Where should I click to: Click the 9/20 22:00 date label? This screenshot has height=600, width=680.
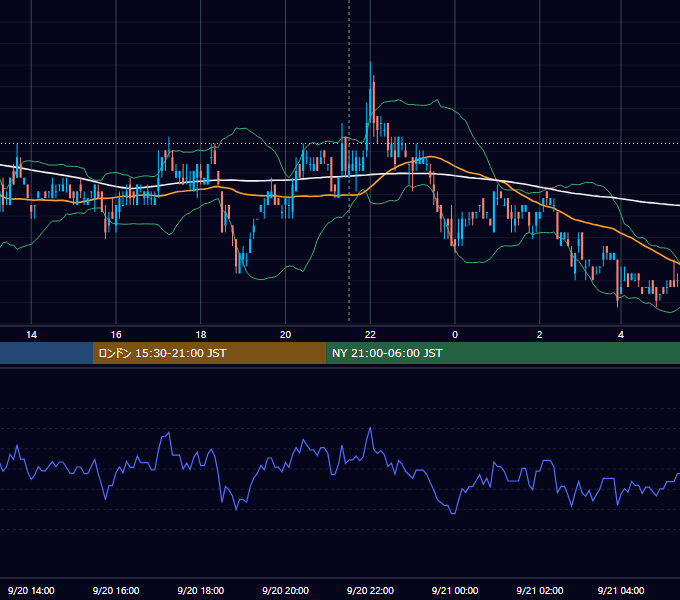[370, 590]
